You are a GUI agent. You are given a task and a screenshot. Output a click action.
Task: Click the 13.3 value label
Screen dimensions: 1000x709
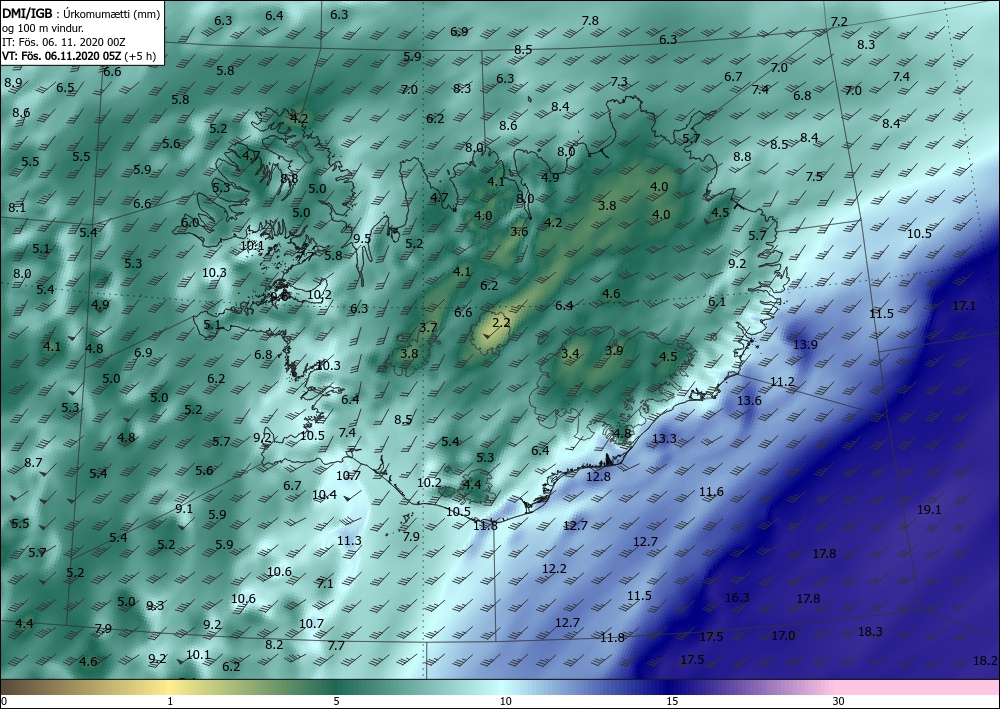(664, 439)
